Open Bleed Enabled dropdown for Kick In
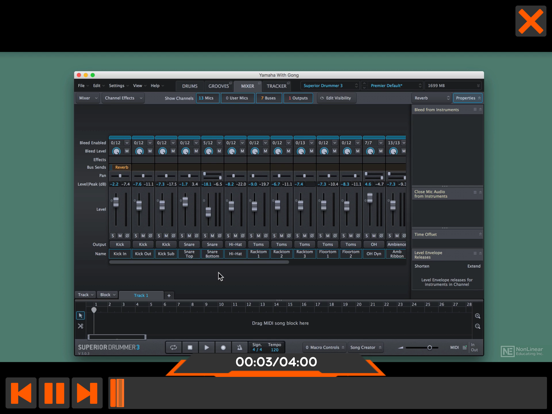Screen dimensions: 552x414 click(127, 143)
